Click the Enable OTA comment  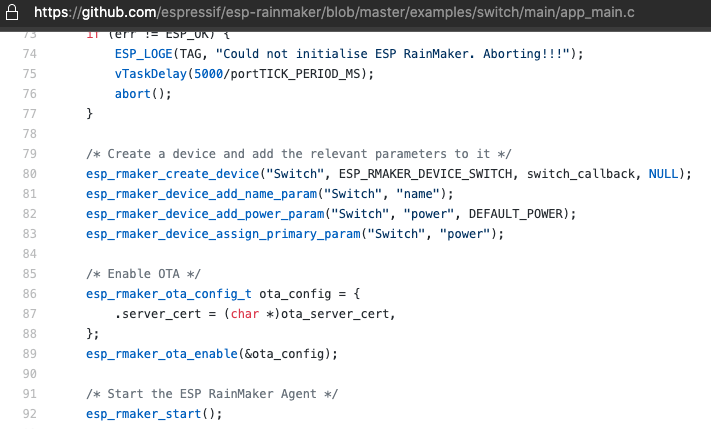pyautogui.click(x=143, y=274)
